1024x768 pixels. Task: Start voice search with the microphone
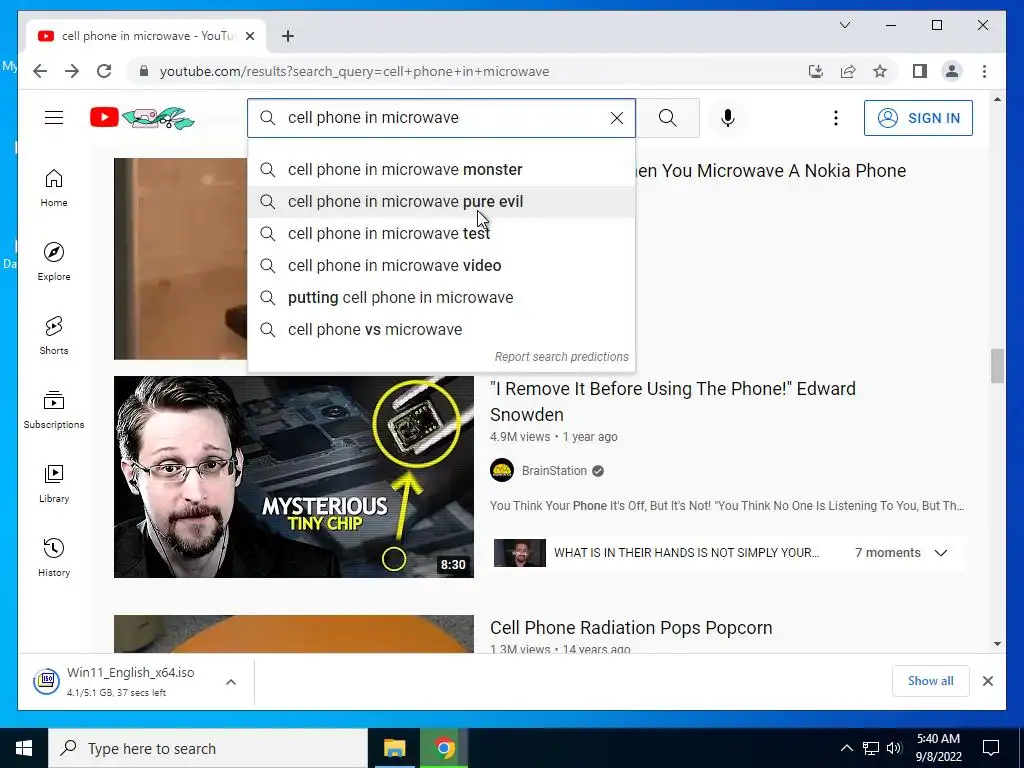[x=728, y=118]
